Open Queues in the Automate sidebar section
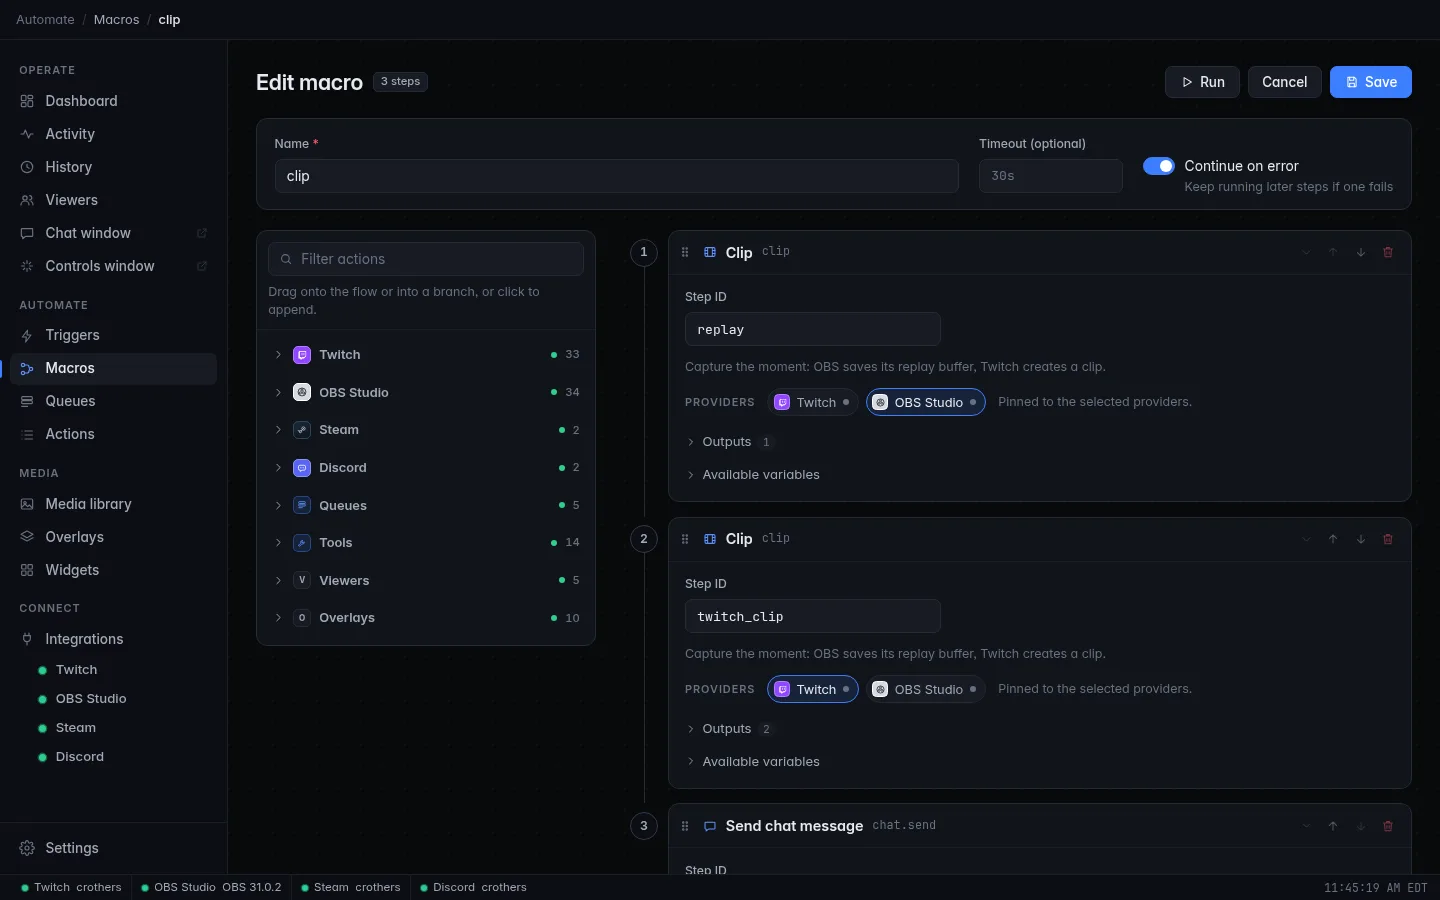The width and height of the screenshot is (1440, 900). coord(113,401)
